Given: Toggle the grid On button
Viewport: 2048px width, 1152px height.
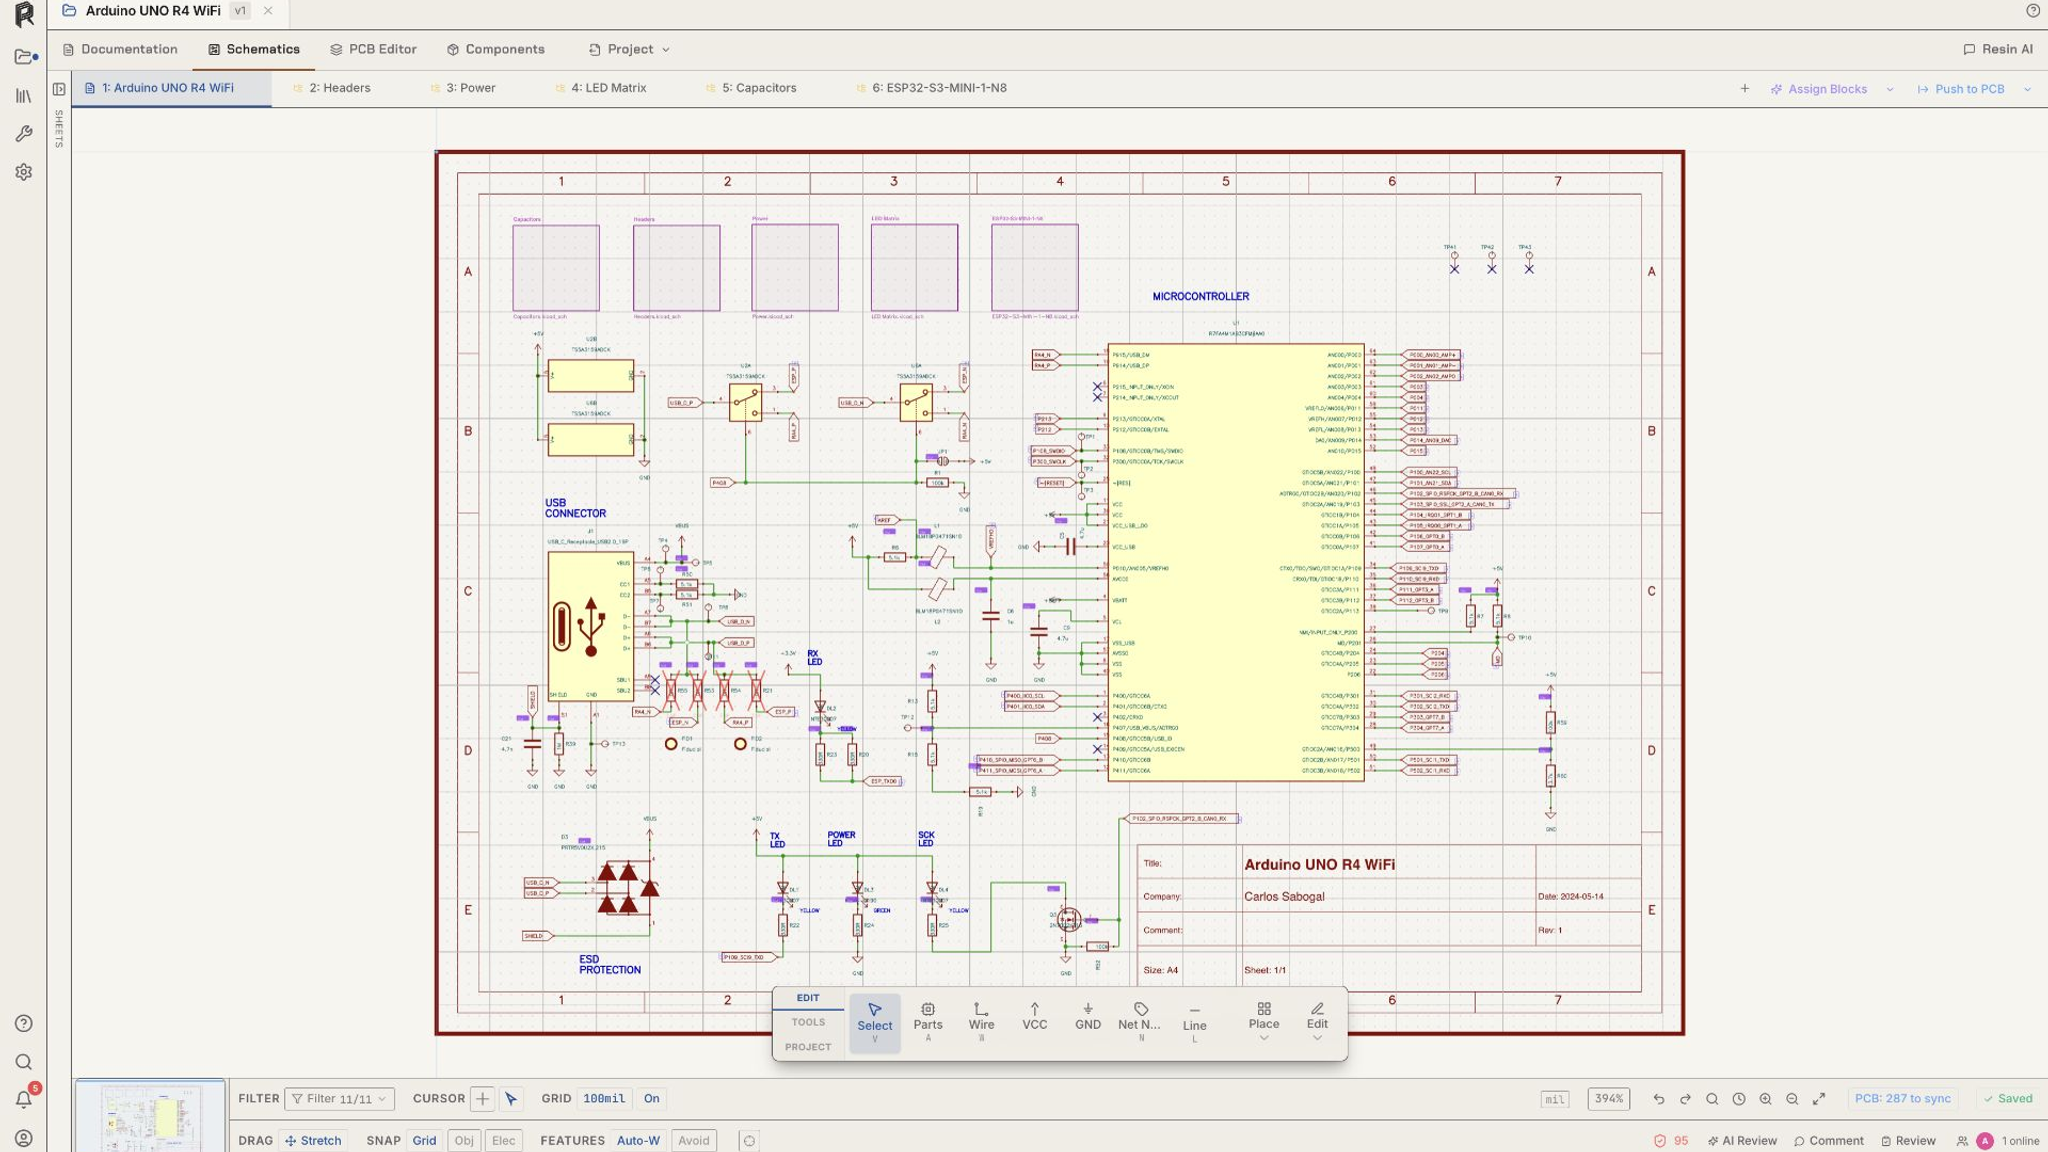Looking at the screenshot, I should 651,1099.
